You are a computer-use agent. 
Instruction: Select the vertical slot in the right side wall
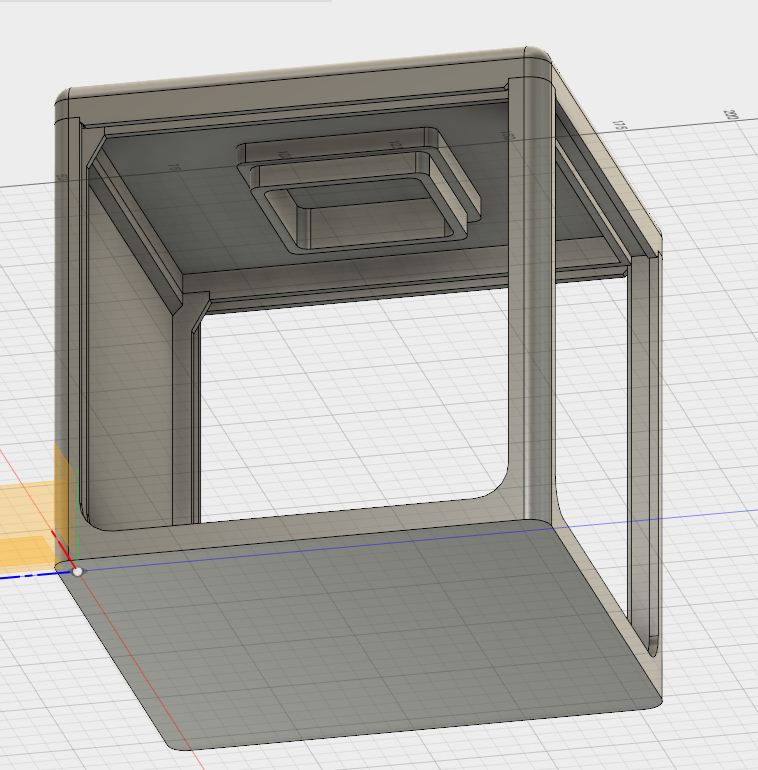(653, 452)
